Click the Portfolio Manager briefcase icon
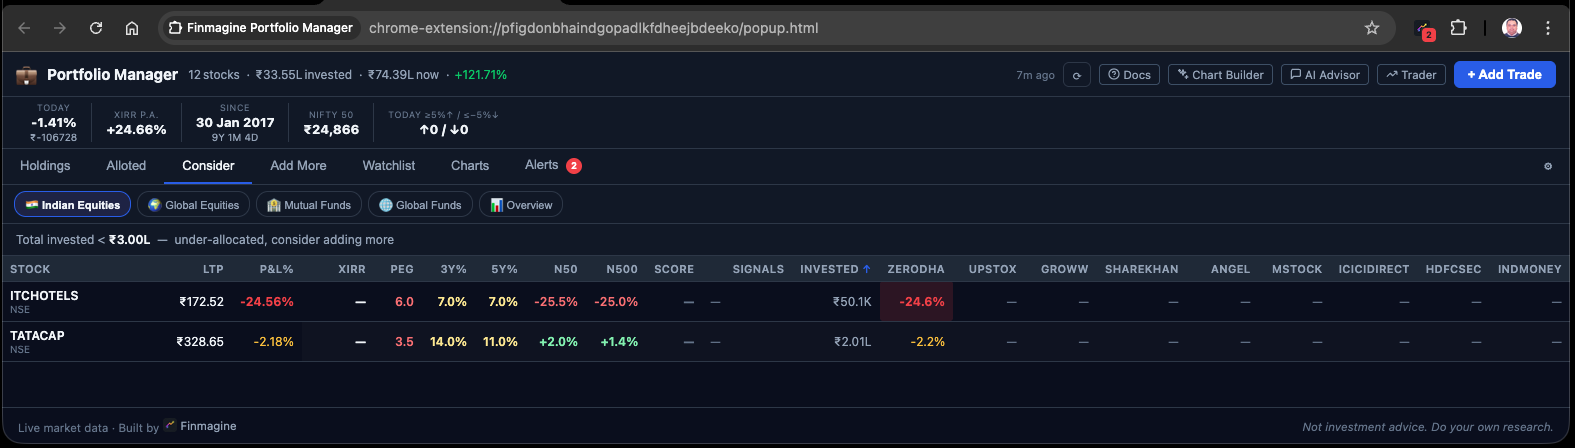Image resolution: width=1575 pixels, height=448 pixels. pyautogui.click(x=26, y=75)
